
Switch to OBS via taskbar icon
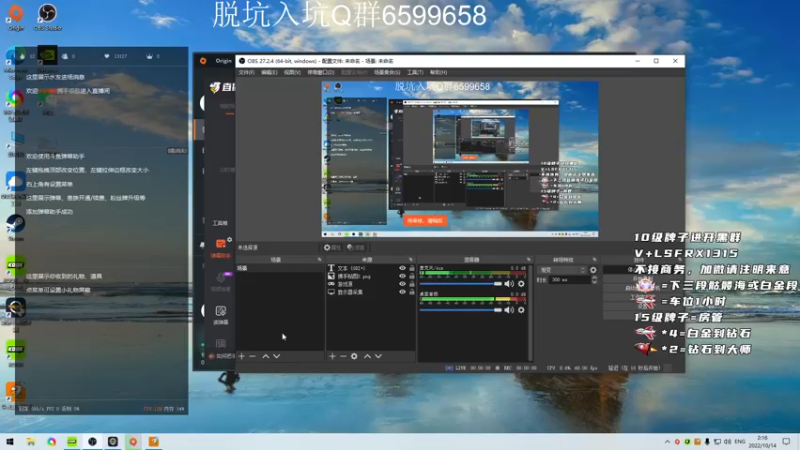[x=92, y=441]
